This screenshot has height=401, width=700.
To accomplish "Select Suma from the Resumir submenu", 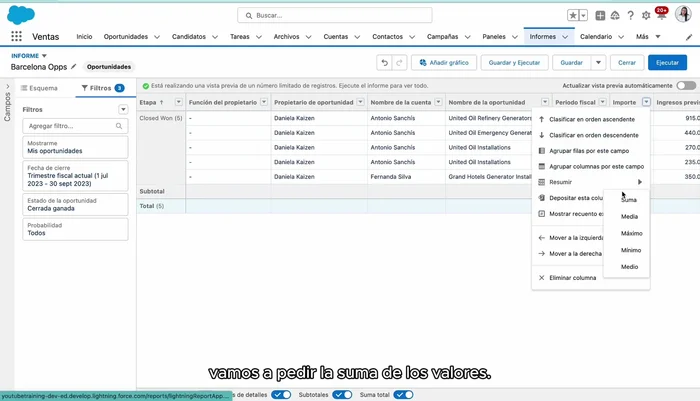I will click(629, 199).
